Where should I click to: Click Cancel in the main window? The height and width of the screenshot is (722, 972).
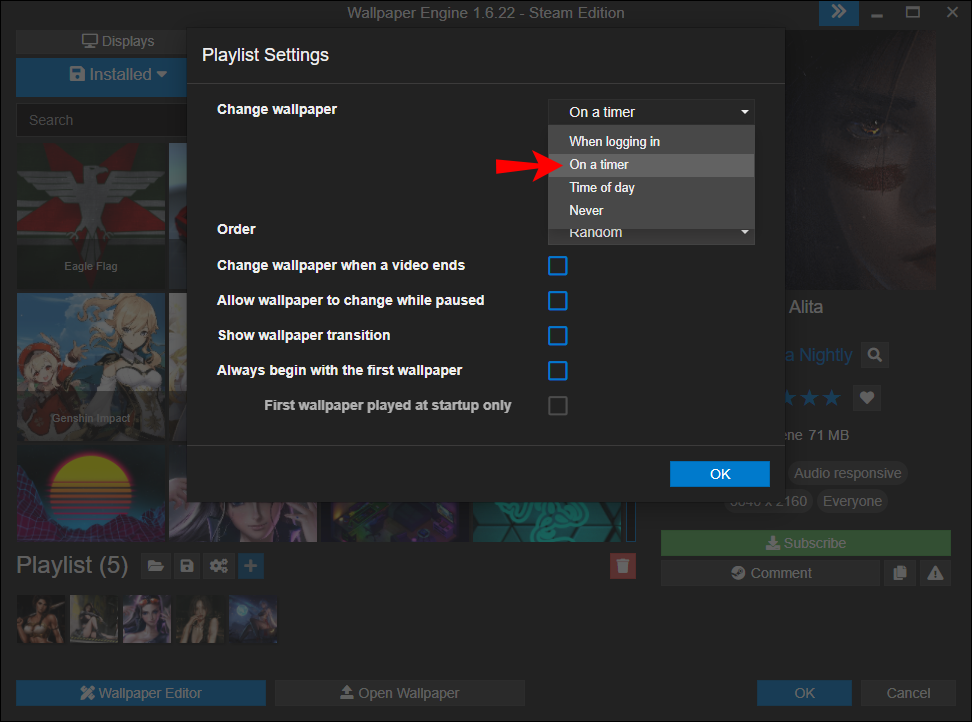point(908,693)
